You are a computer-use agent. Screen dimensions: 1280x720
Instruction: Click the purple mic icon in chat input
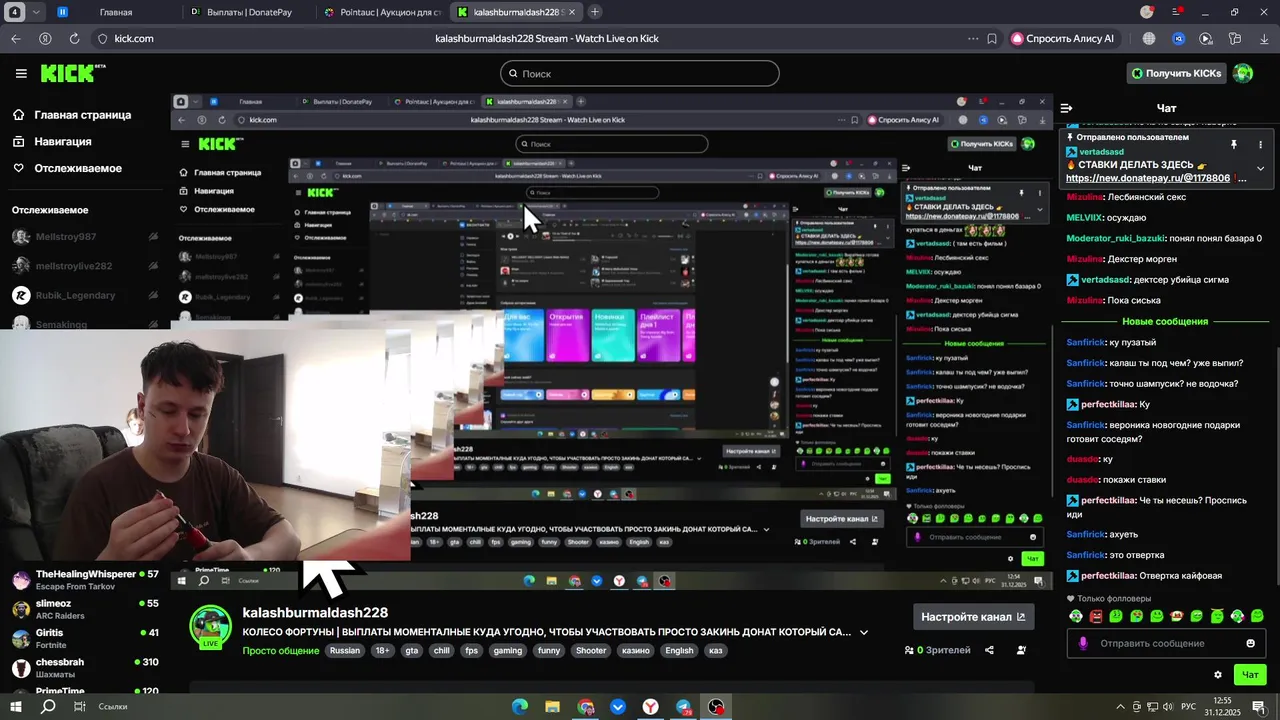[x=1083, y=643]
